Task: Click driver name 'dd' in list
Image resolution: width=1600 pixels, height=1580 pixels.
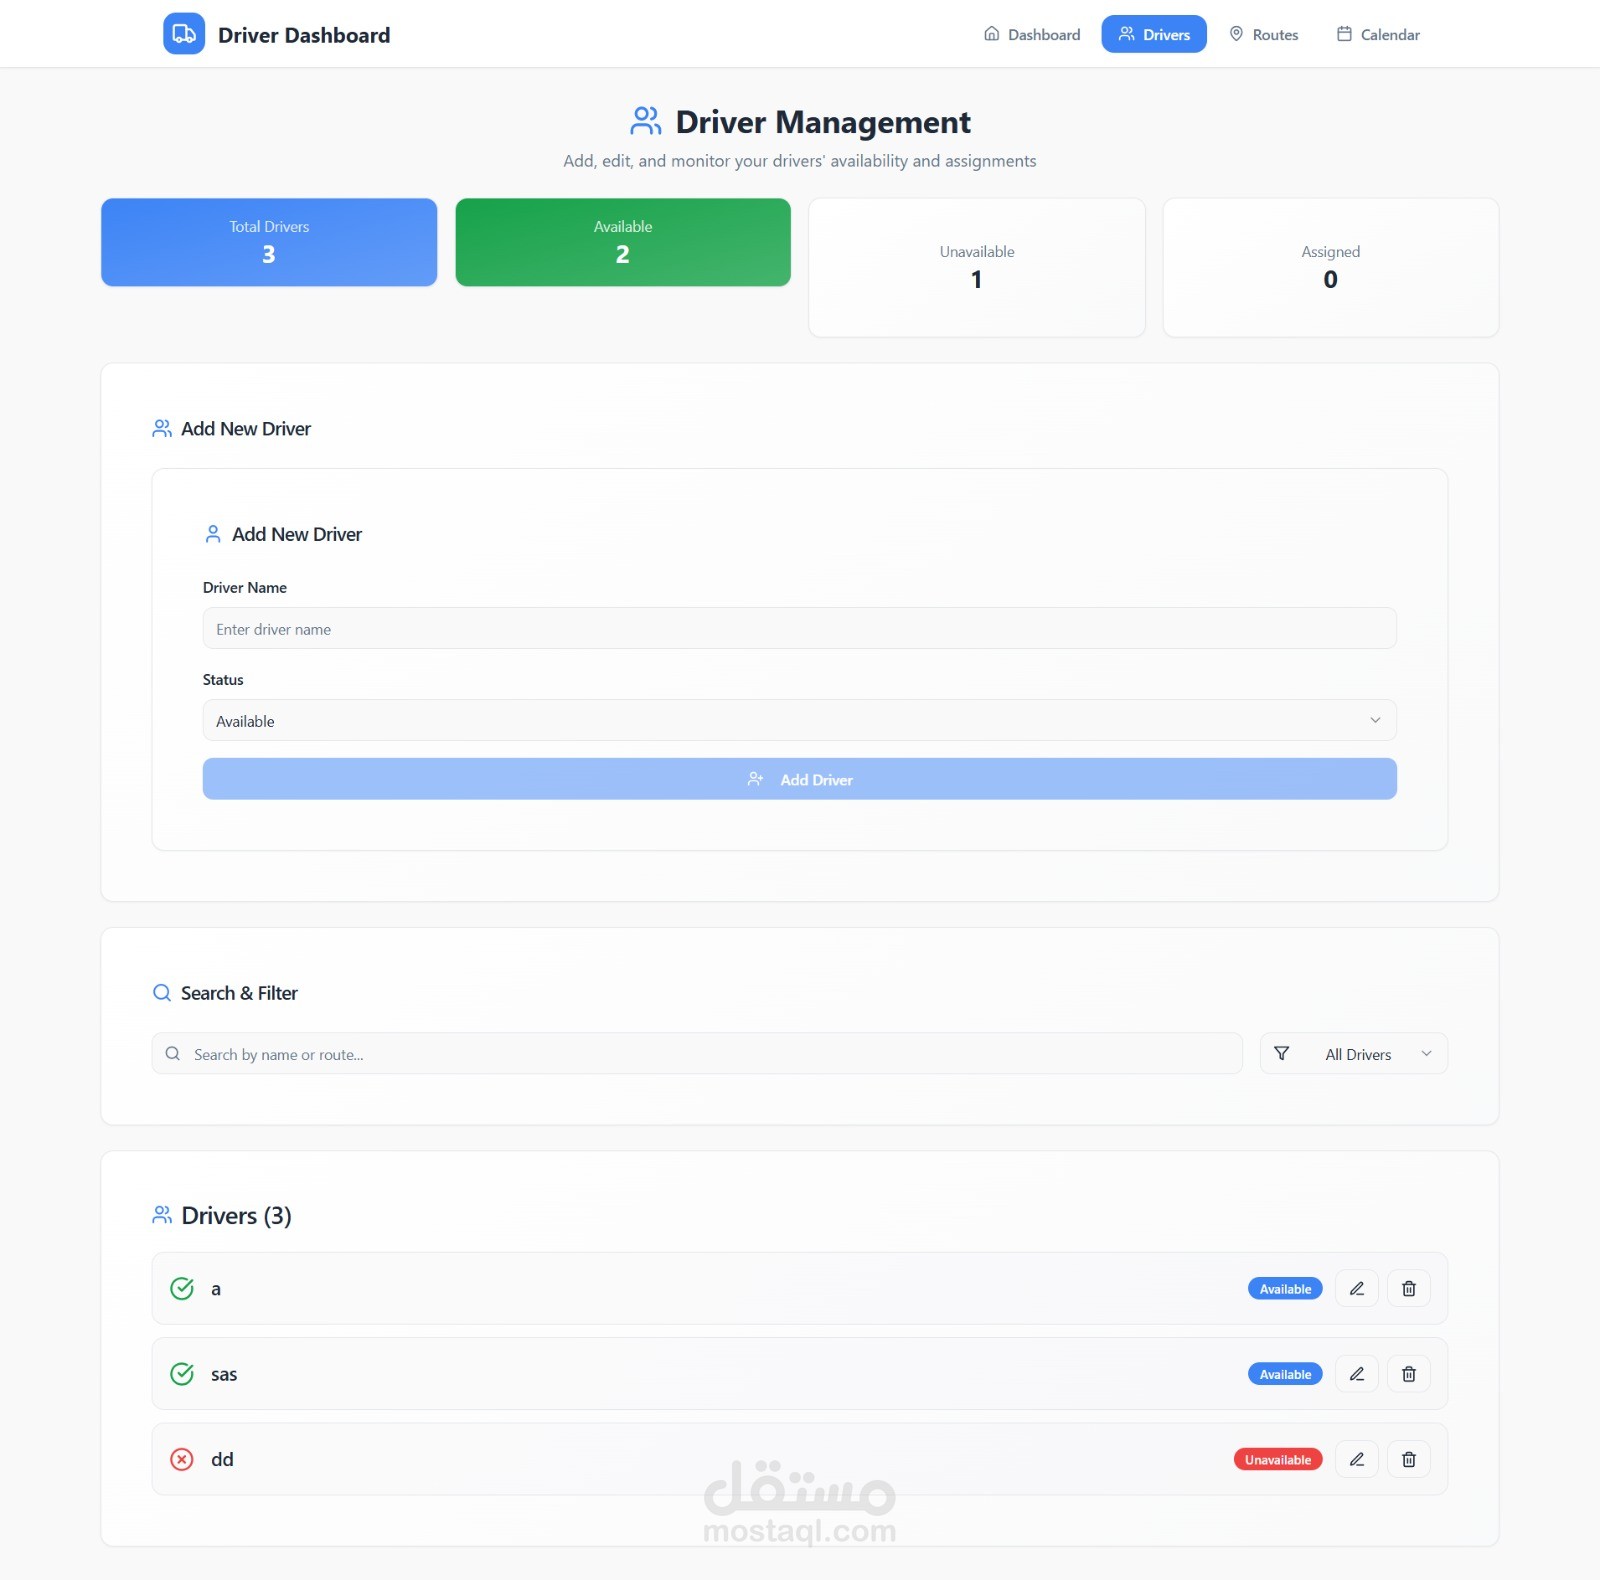Action: click(x=222, y=1459)
